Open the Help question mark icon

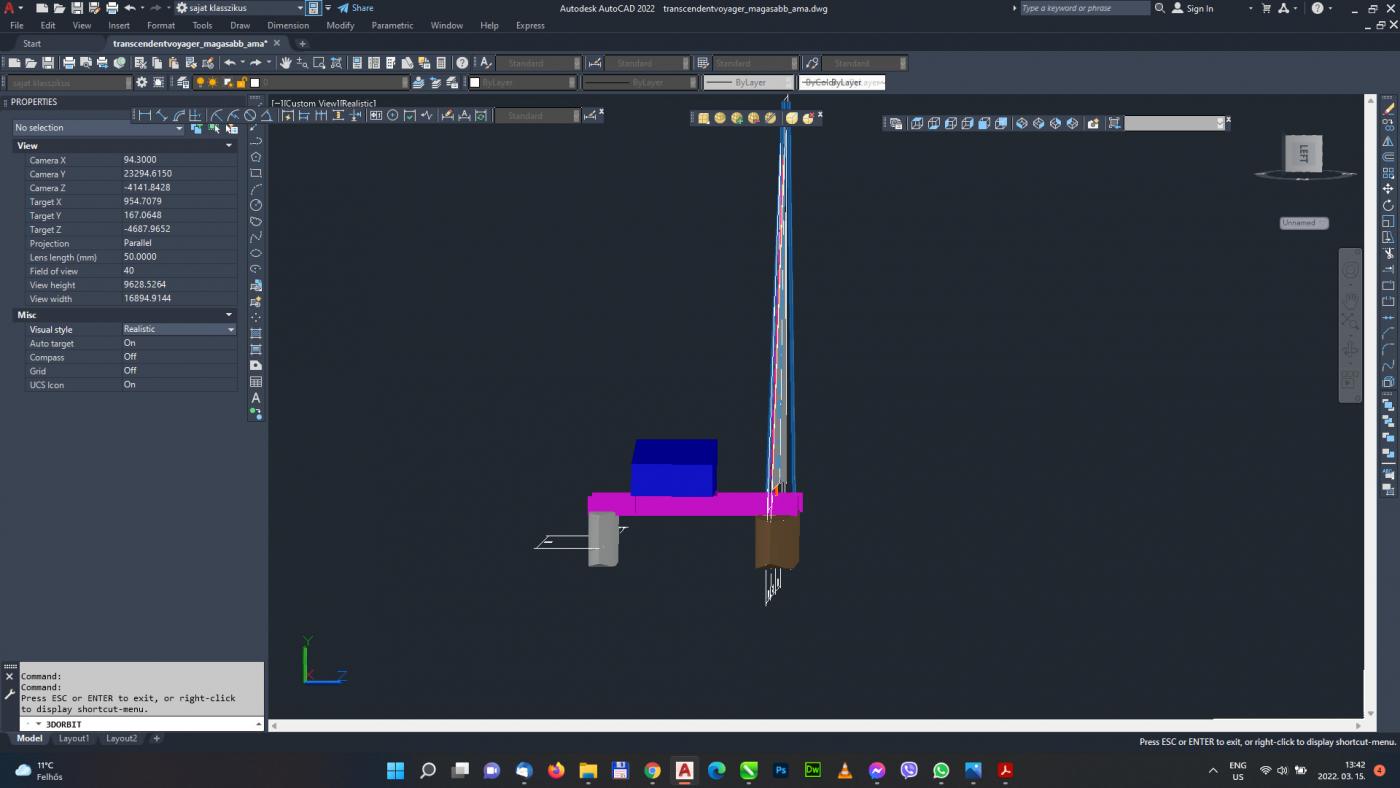[462, 63]
